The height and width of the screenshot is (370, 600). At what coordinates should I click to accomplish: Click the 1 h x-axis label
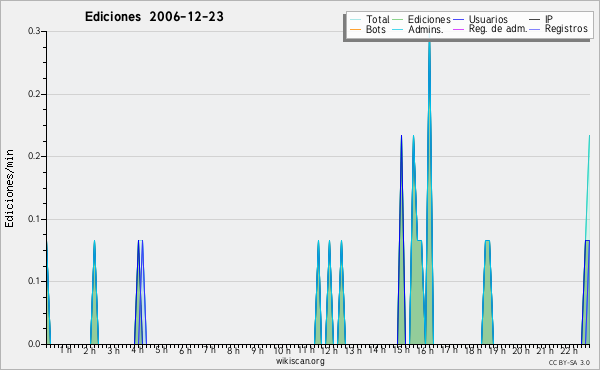[x=66, y=350]
